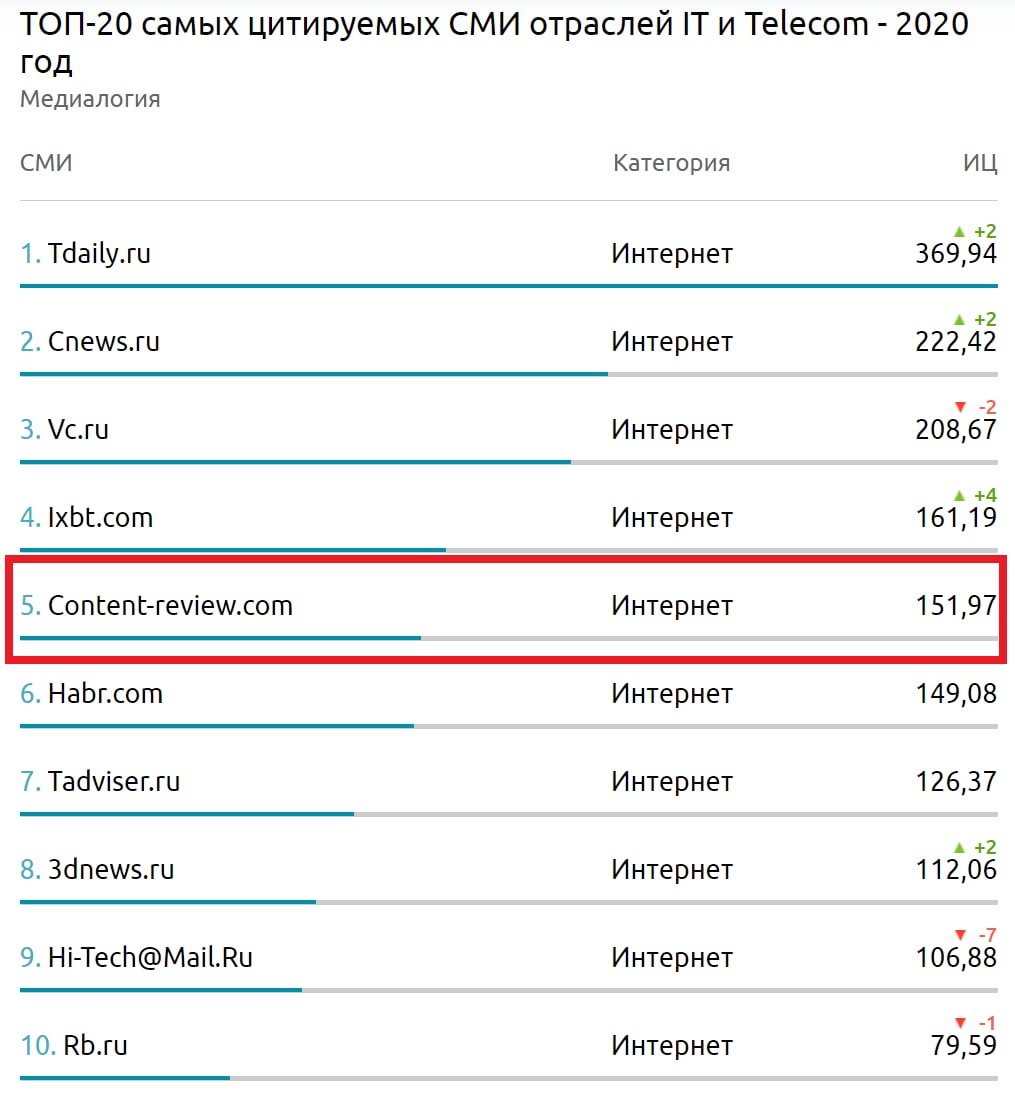
Task: Click the red down arrow above 208,67
Action: (x=960, y=407)
